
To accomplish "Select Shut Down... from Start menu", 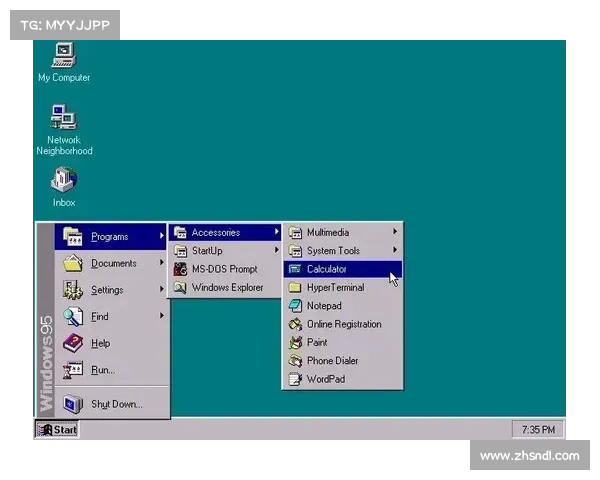I will tap(111, 404).
